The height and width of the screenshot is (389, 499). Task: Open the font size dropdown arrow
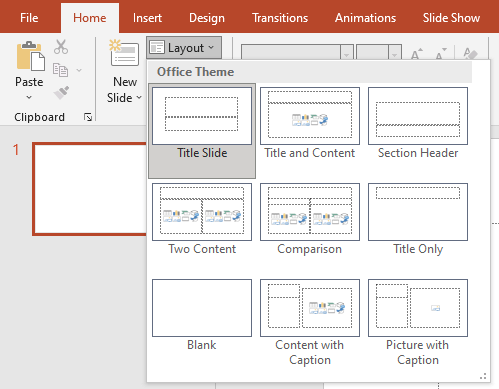coord(395,53)
